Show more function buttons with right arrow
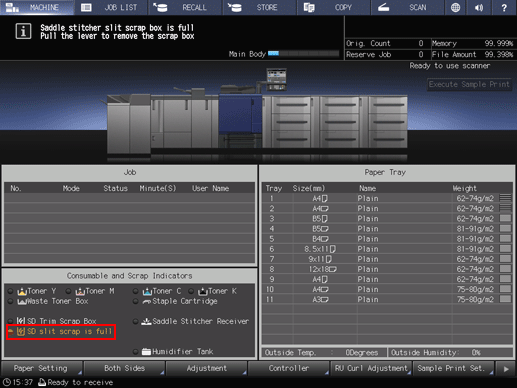The height and width of the screenshot is (388, 517). pyautogui.click(x=506, y=368)
